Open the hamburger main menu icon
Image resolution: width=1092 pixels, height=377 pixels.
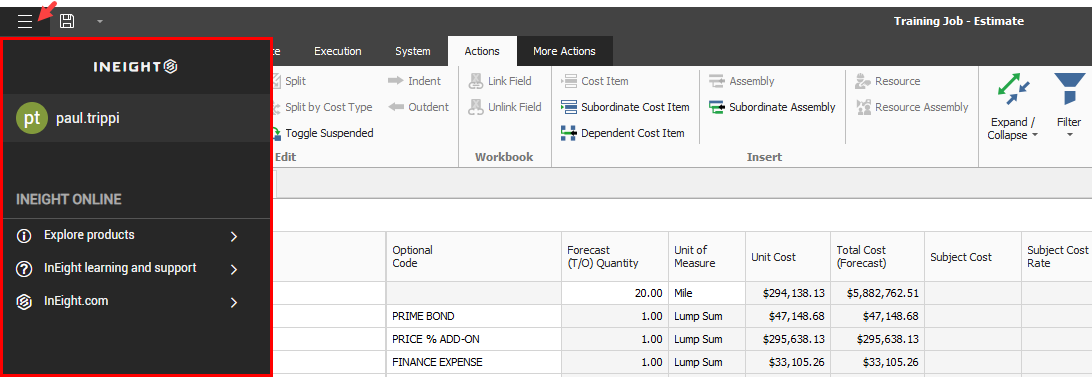25,21
